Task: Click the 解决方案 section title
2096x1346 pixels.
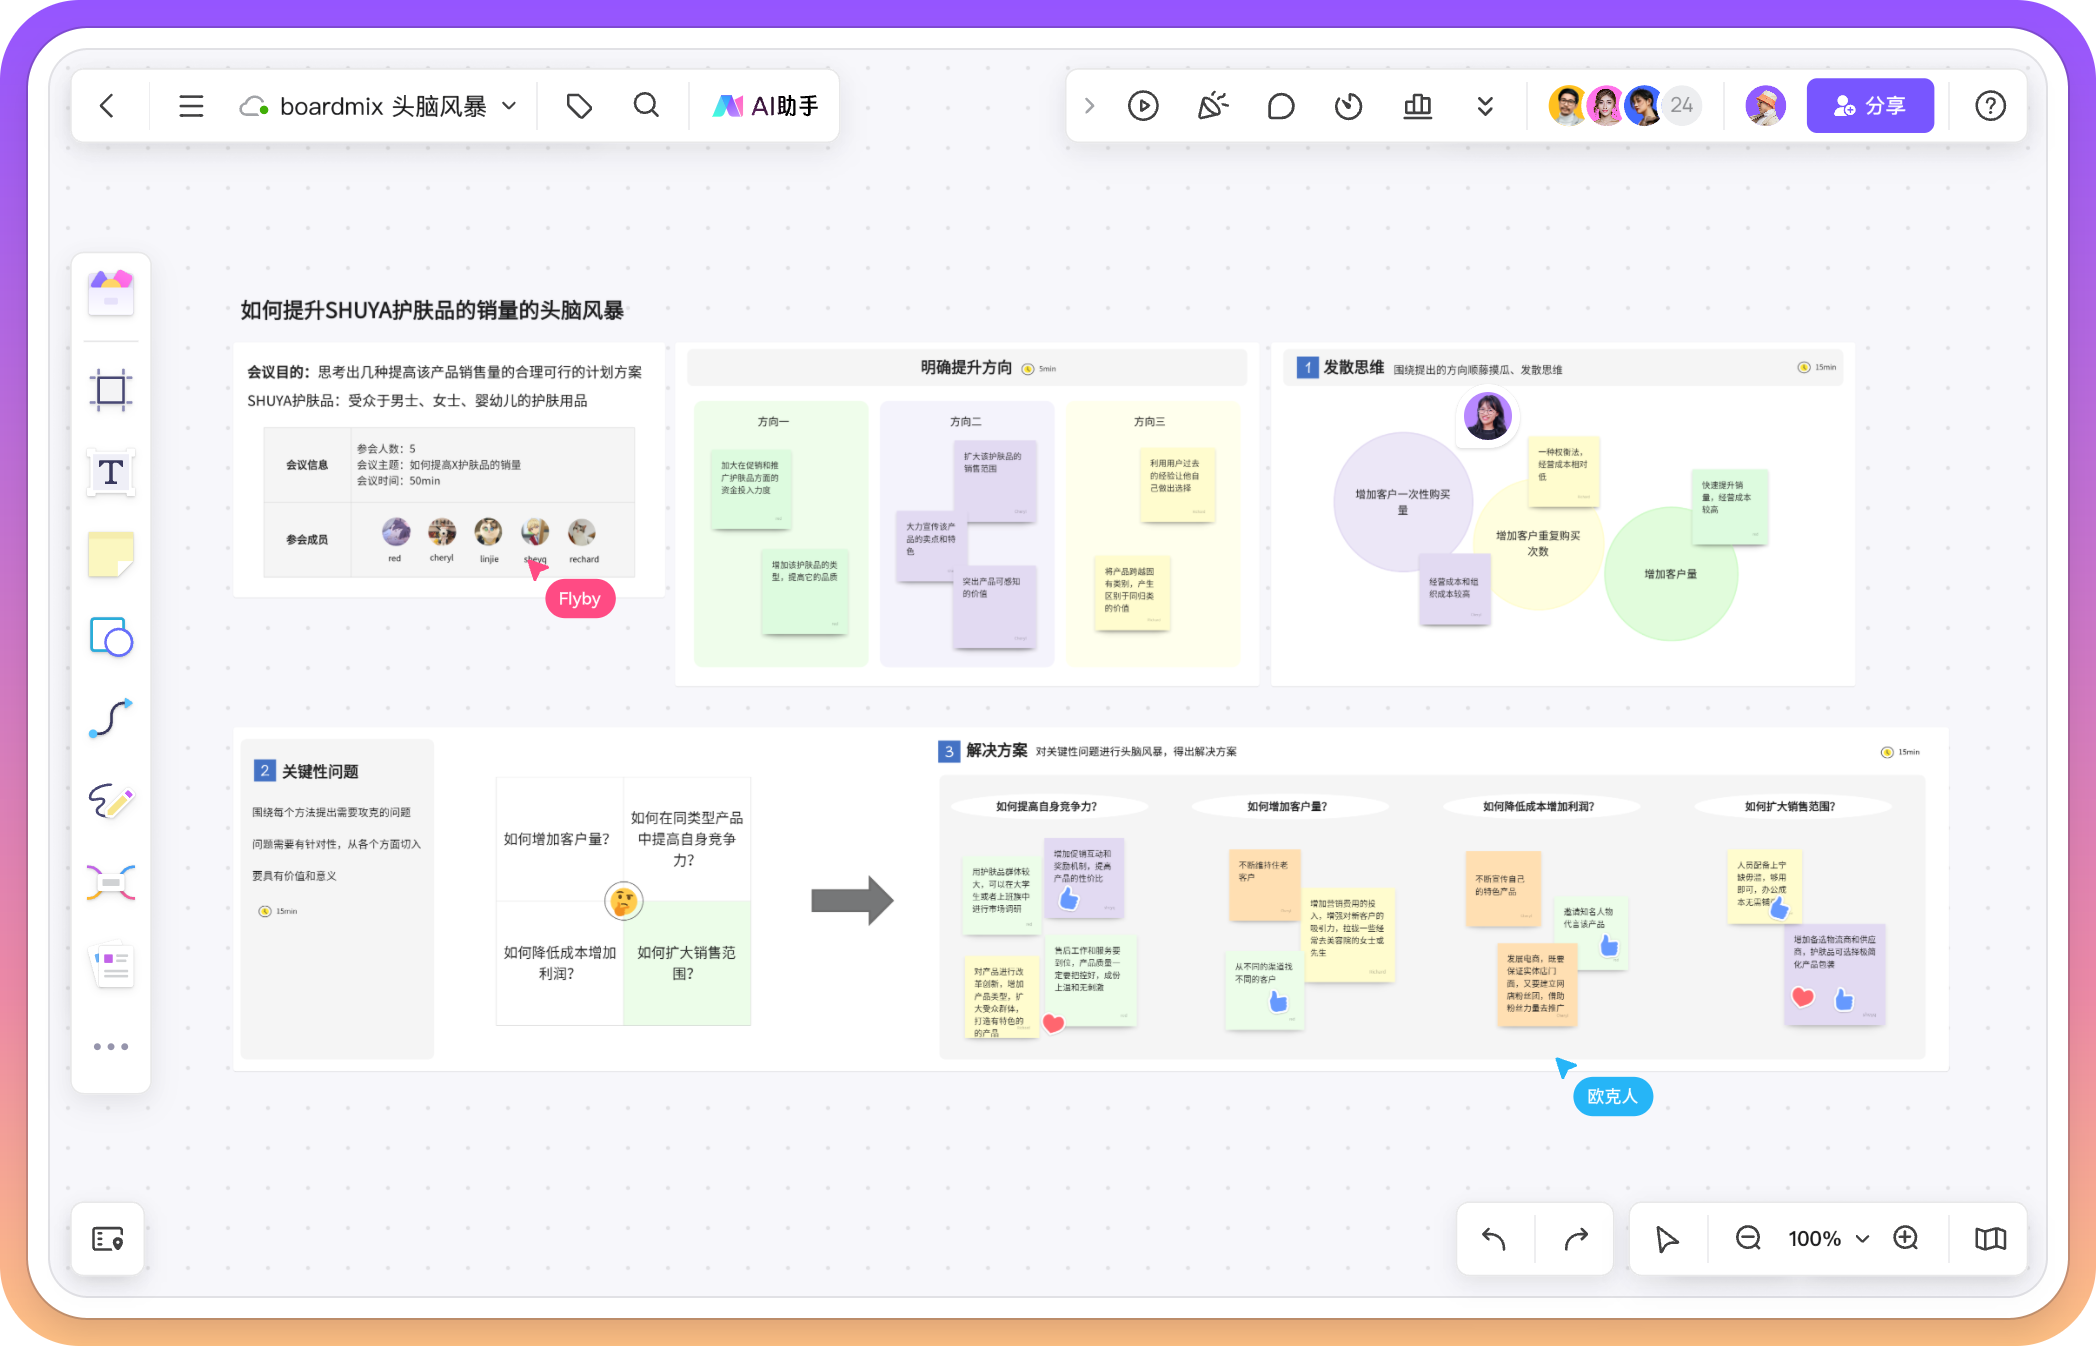Action: (996, 751)
